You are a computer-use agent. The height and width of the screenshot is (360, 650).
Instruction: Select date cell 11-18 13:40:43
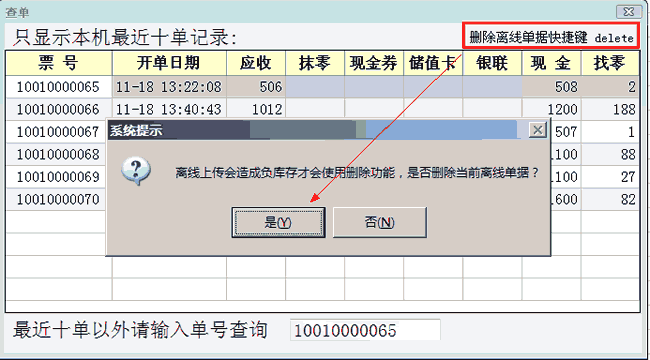coord(169,109)
